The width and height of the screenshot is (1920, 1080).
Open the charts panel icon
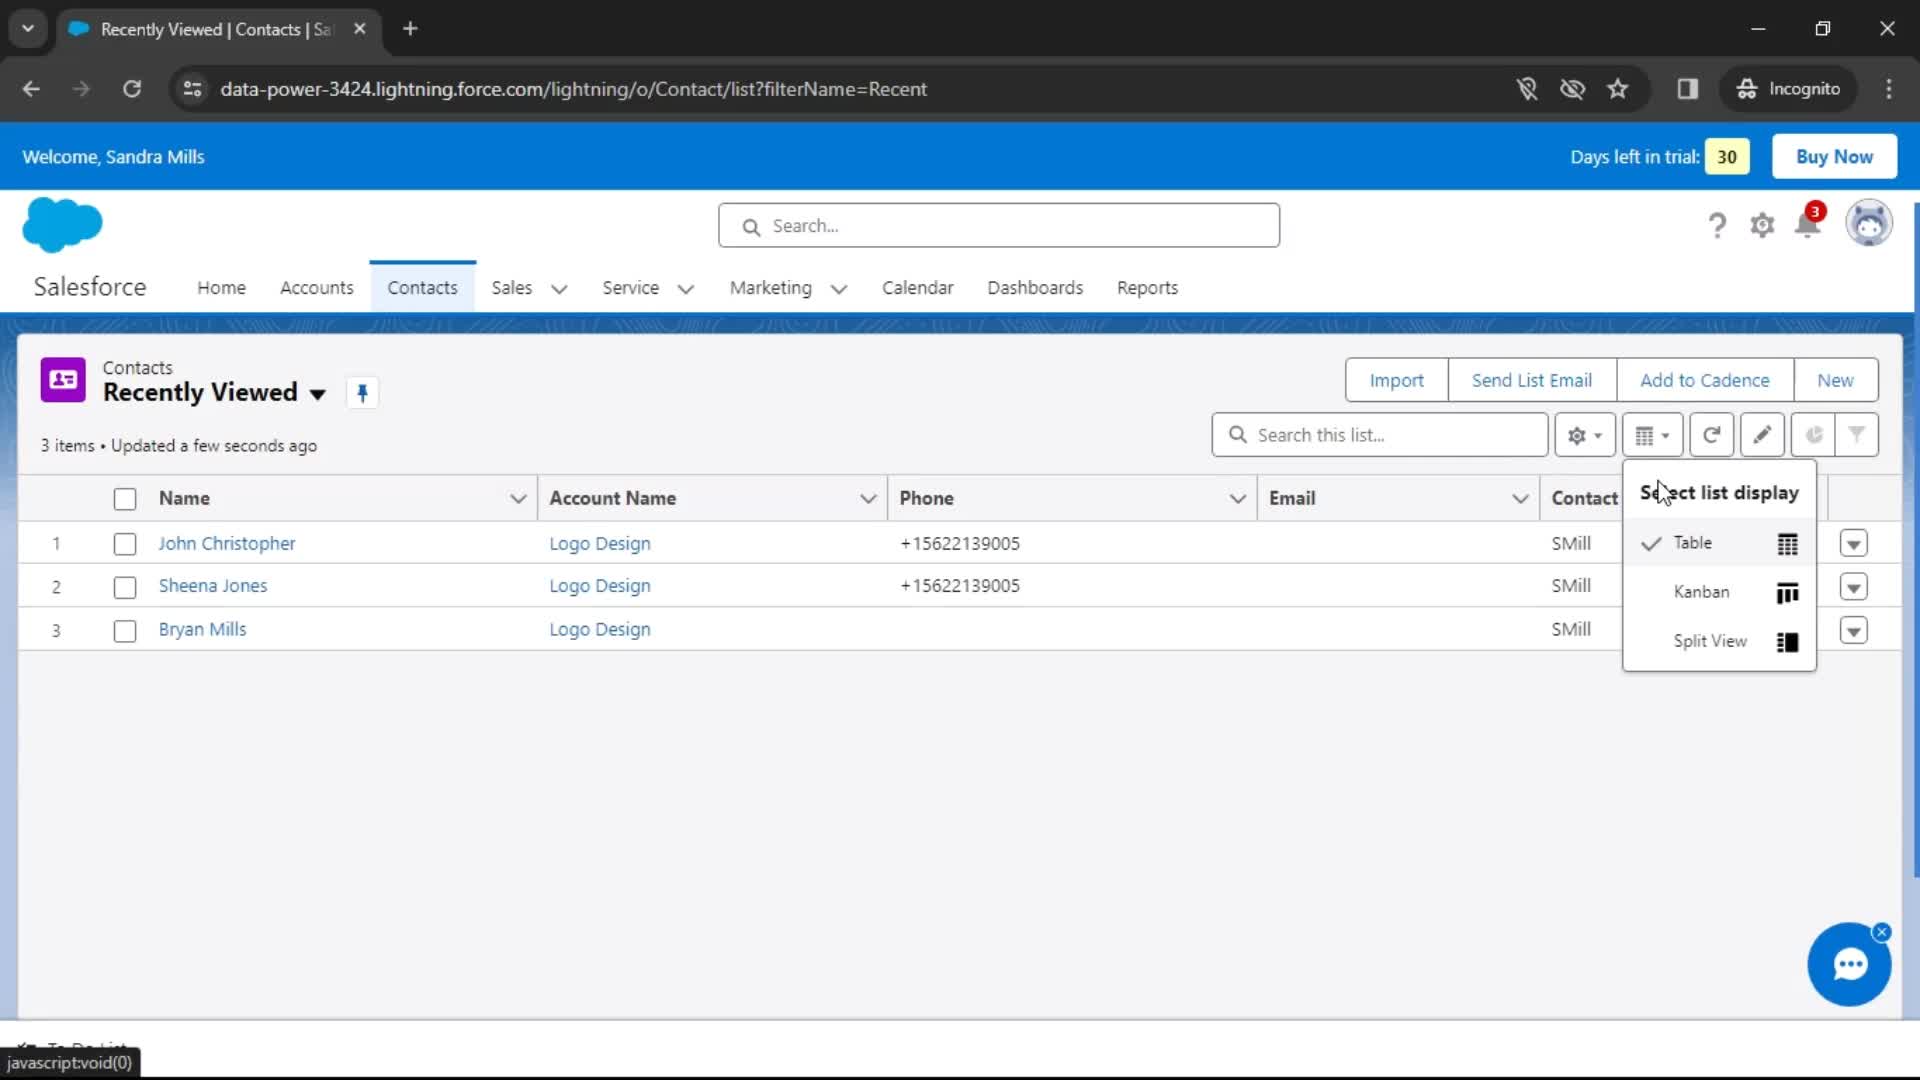1813,435
